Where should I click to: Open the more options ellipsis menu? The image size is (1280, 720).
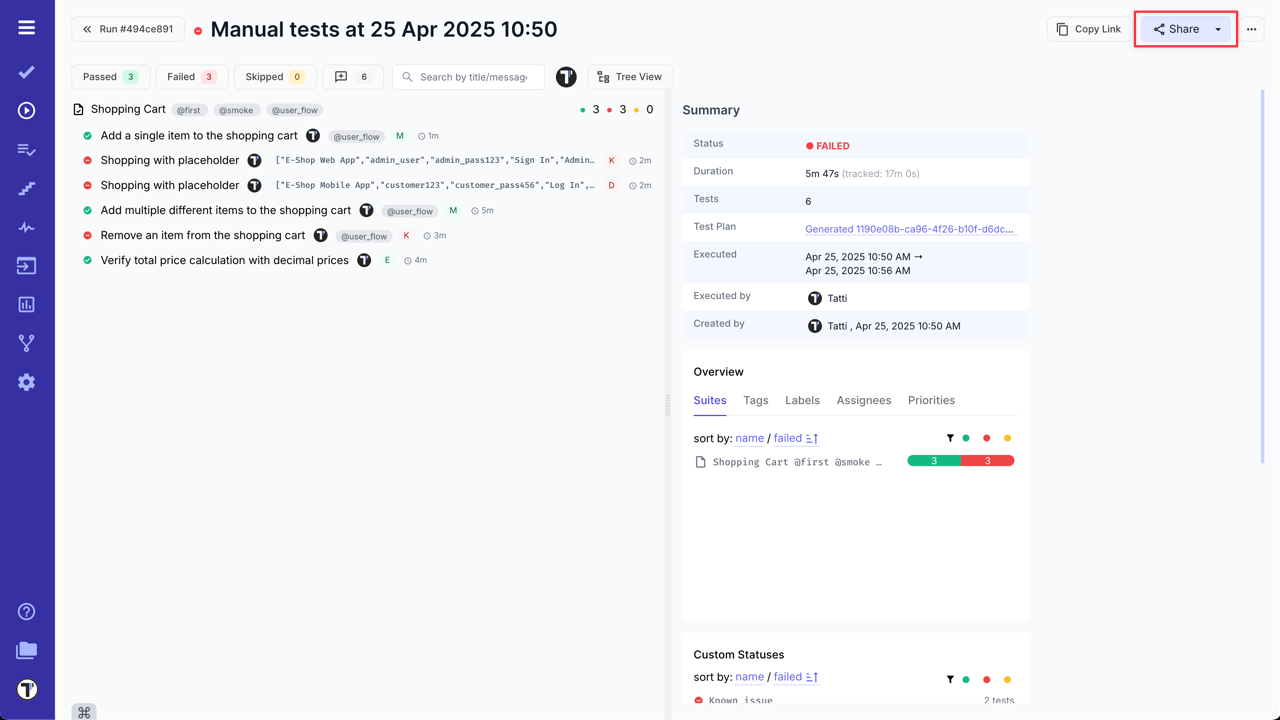tap(1252, 29)
